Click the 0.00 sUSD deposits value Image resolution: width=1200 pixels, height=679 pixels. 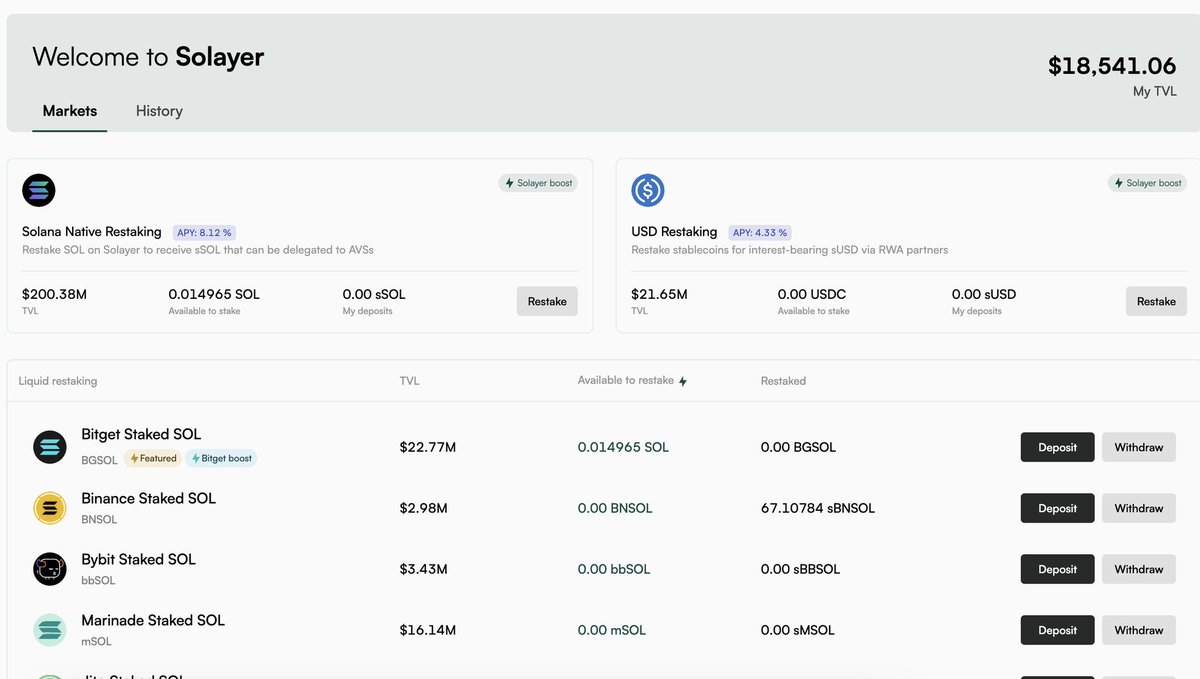coord(984,294)
